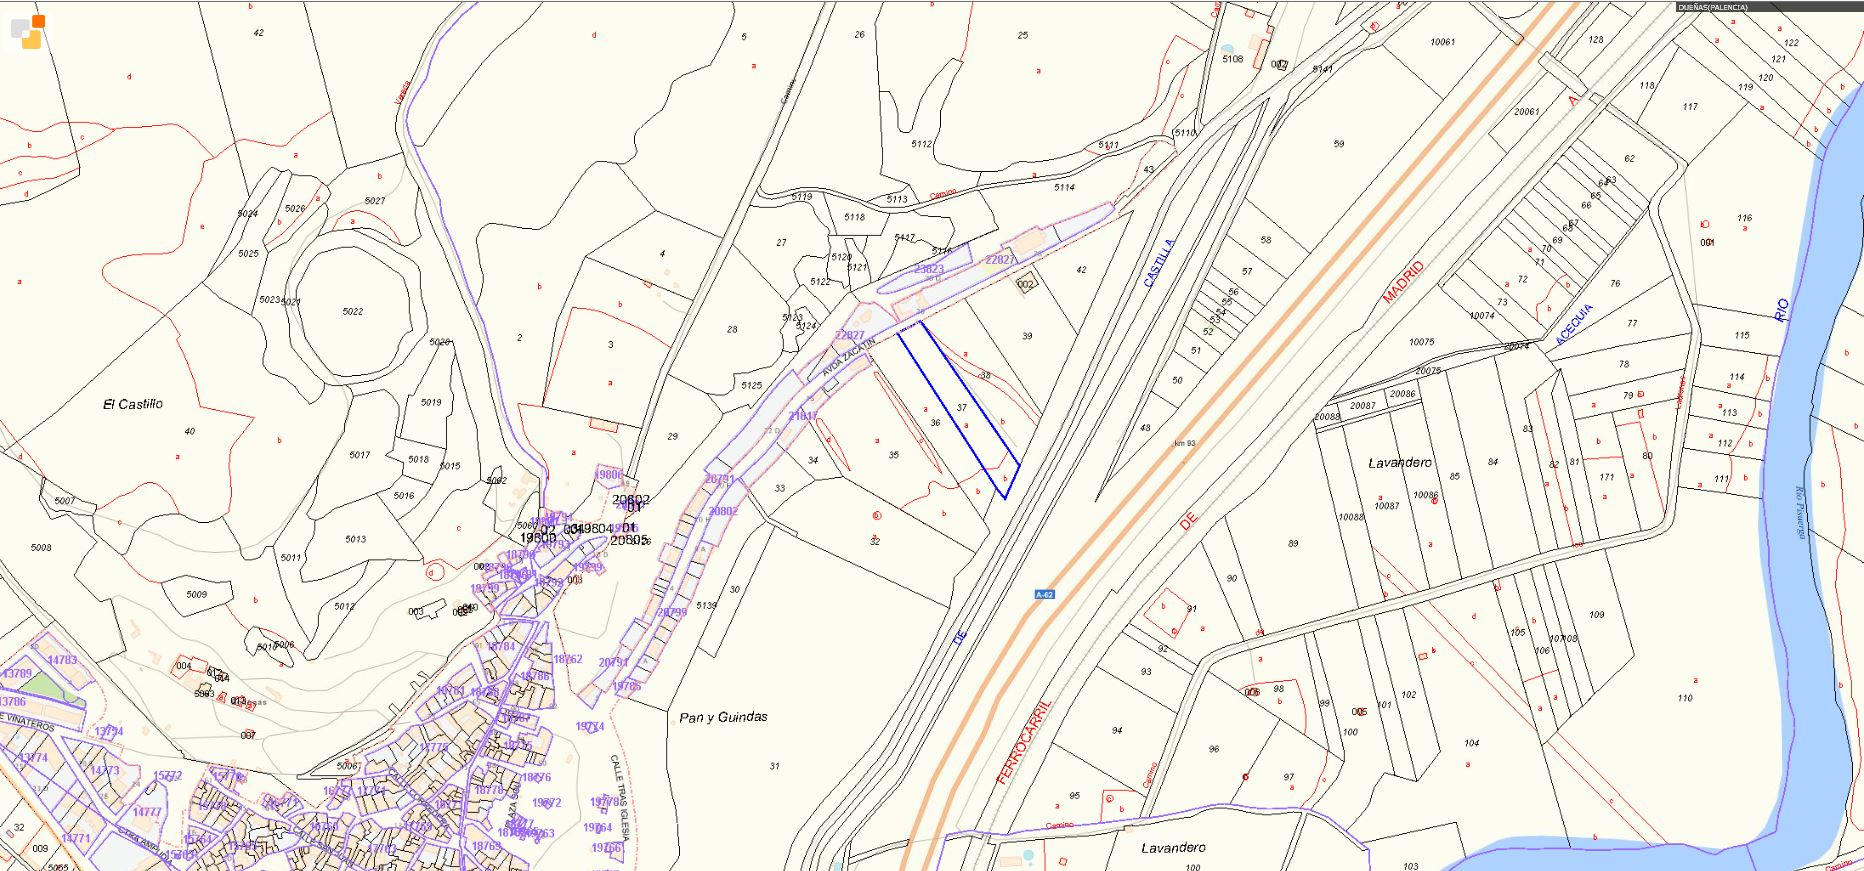1864x871 pixels.
Task: Click the A-62 highway shield marker
Action: coord(1044,595)
